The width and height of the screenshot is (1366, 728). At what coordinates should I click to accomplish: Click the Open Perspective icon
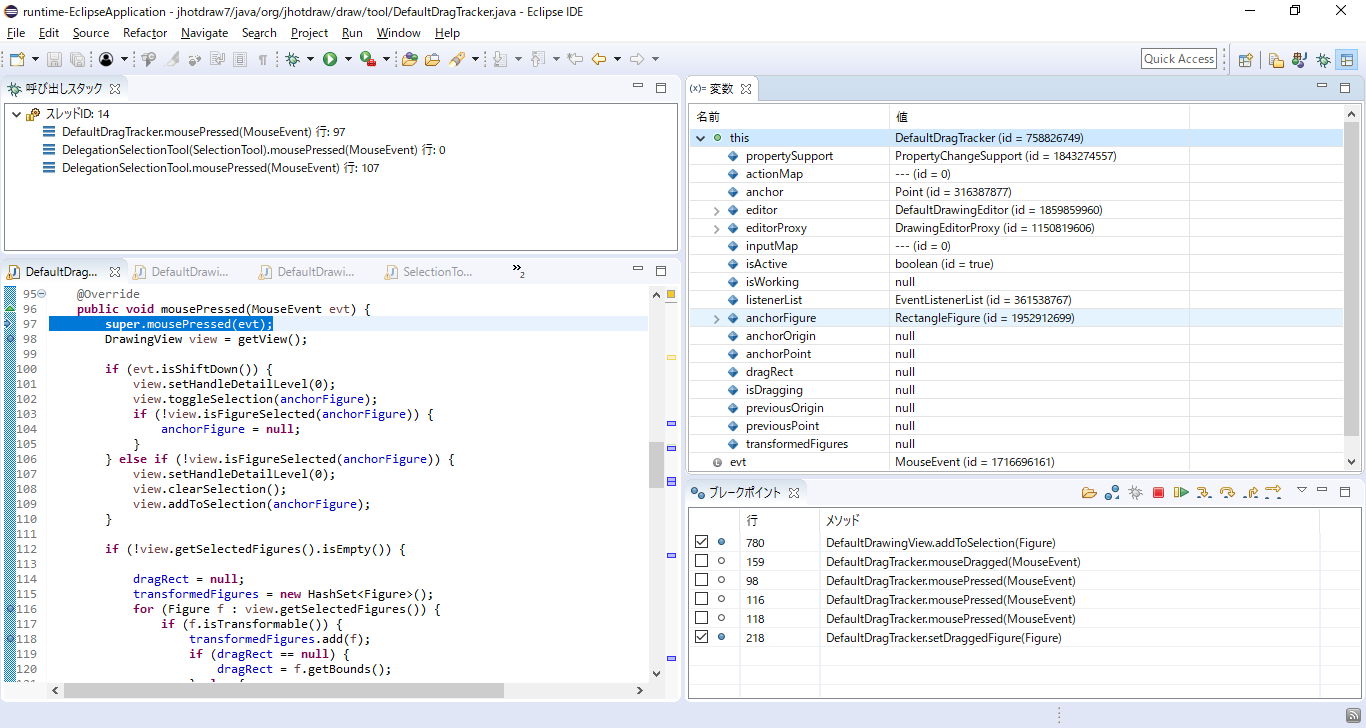point(1246,59)
